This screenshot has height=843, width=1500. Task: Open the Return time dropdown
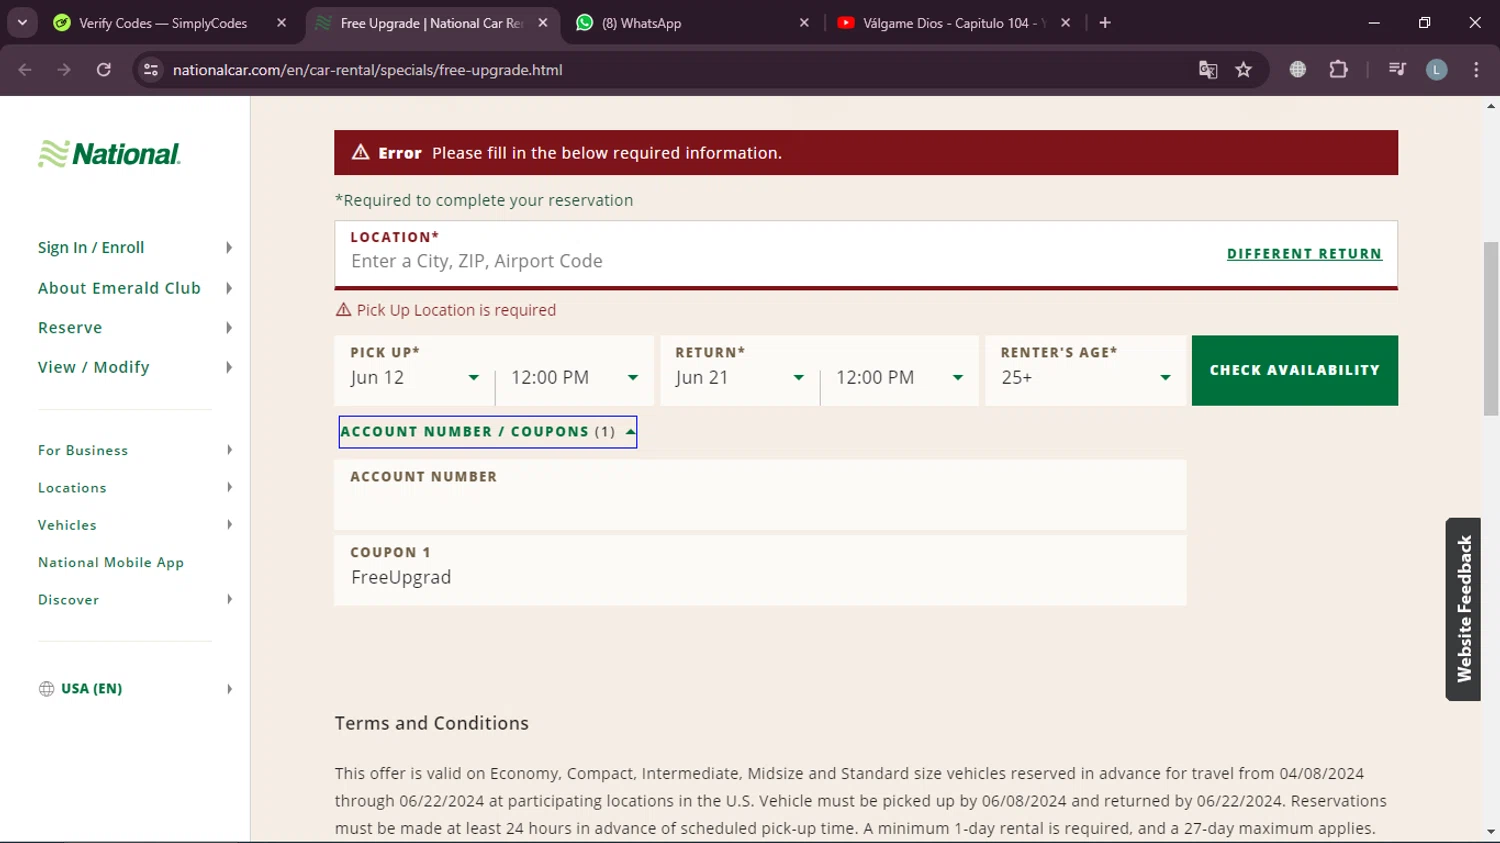899,378
